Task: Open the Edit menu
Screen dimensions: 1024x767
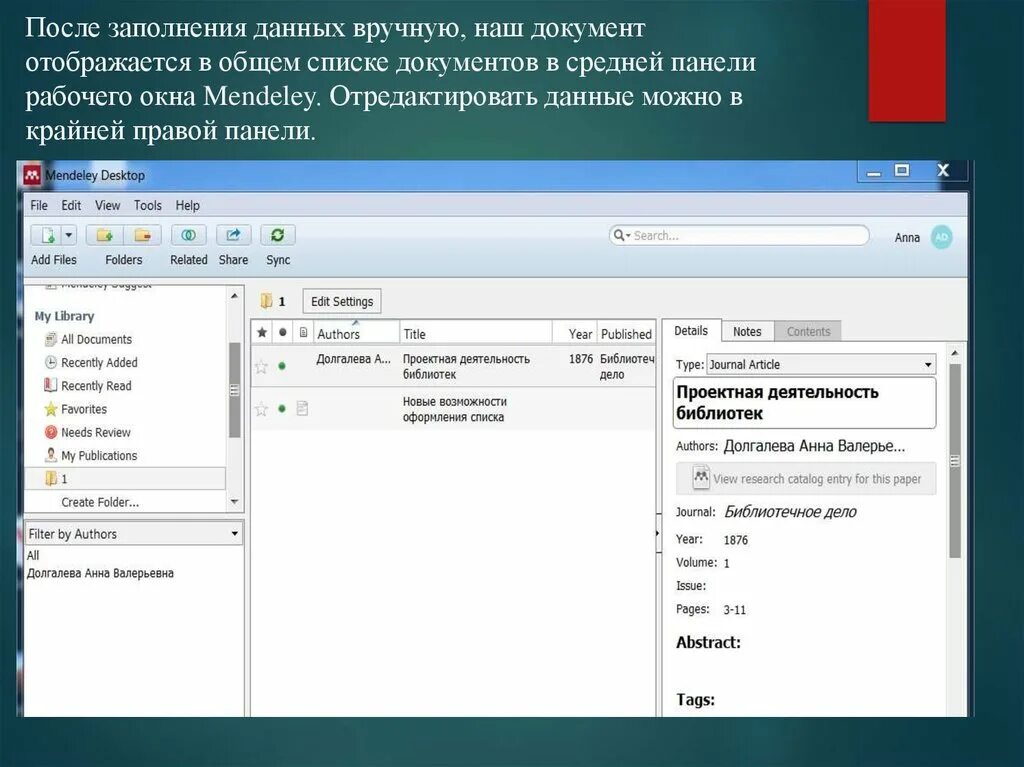Action: point(71,205)
